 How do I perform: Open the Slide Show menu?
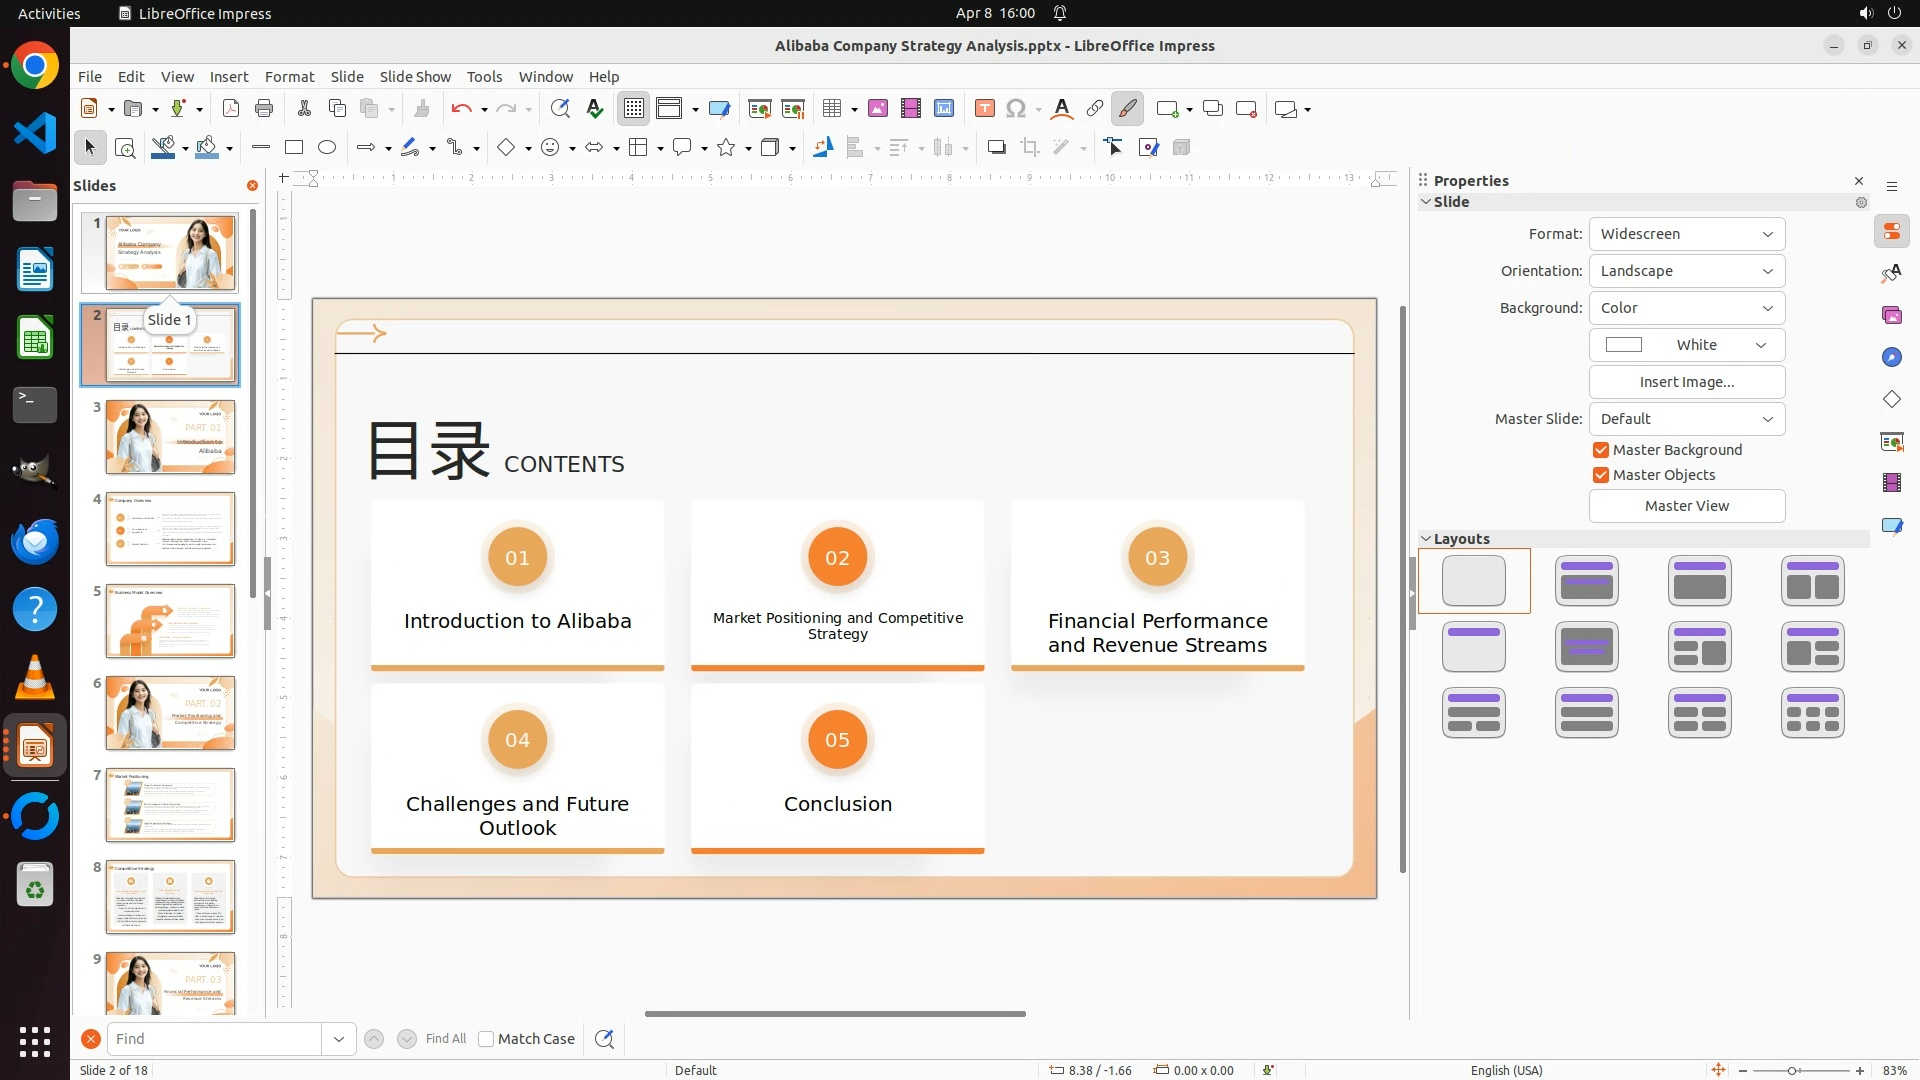415,77
